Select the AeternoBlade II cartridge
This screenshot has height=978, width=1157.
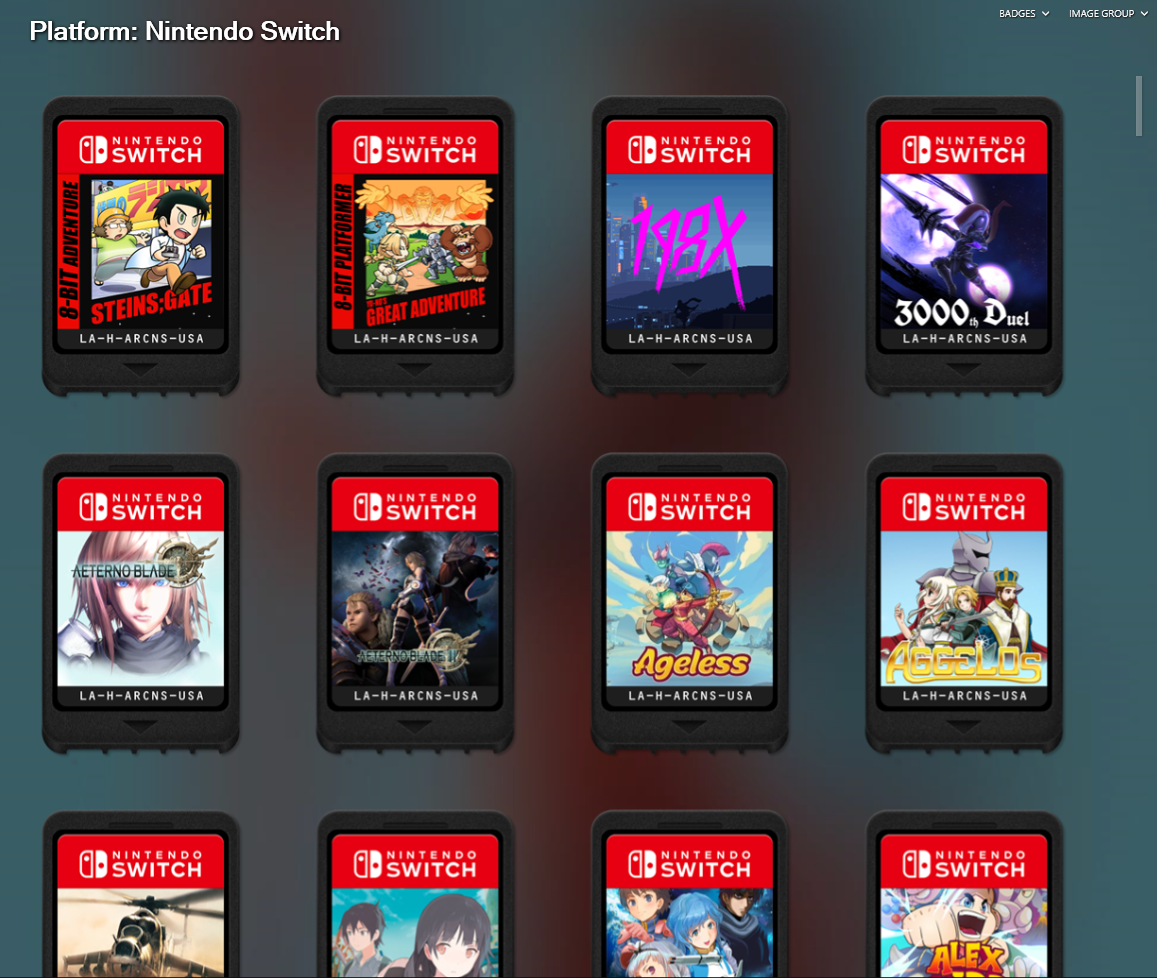pyautogui.click(x=415, y=603)
